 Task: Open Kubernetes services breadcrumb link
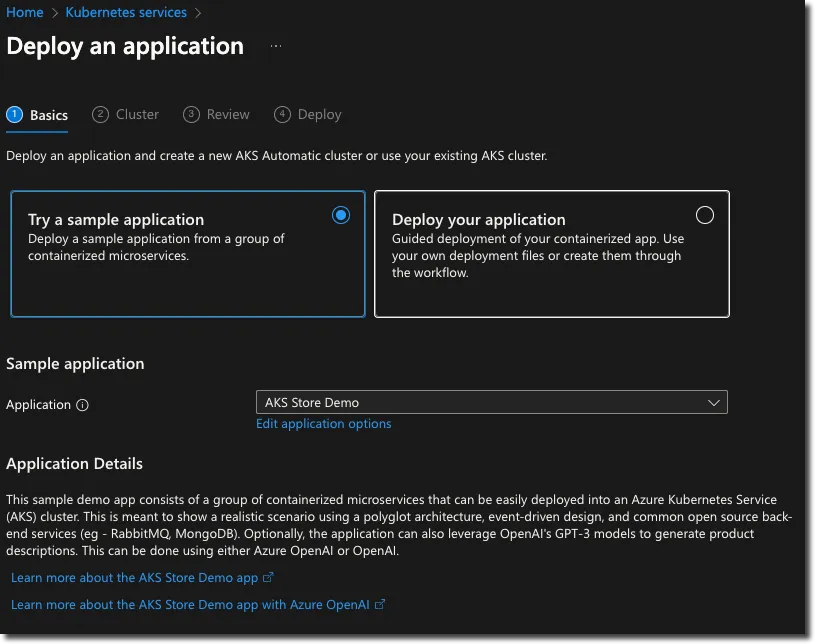pyautogui.click(x=126, y=12)
